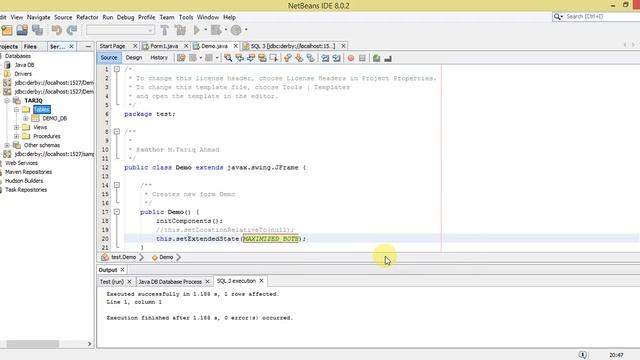Click test.Demo breadcrumb
The width and height of the screenshot is (640, 360).
[123, 257]
